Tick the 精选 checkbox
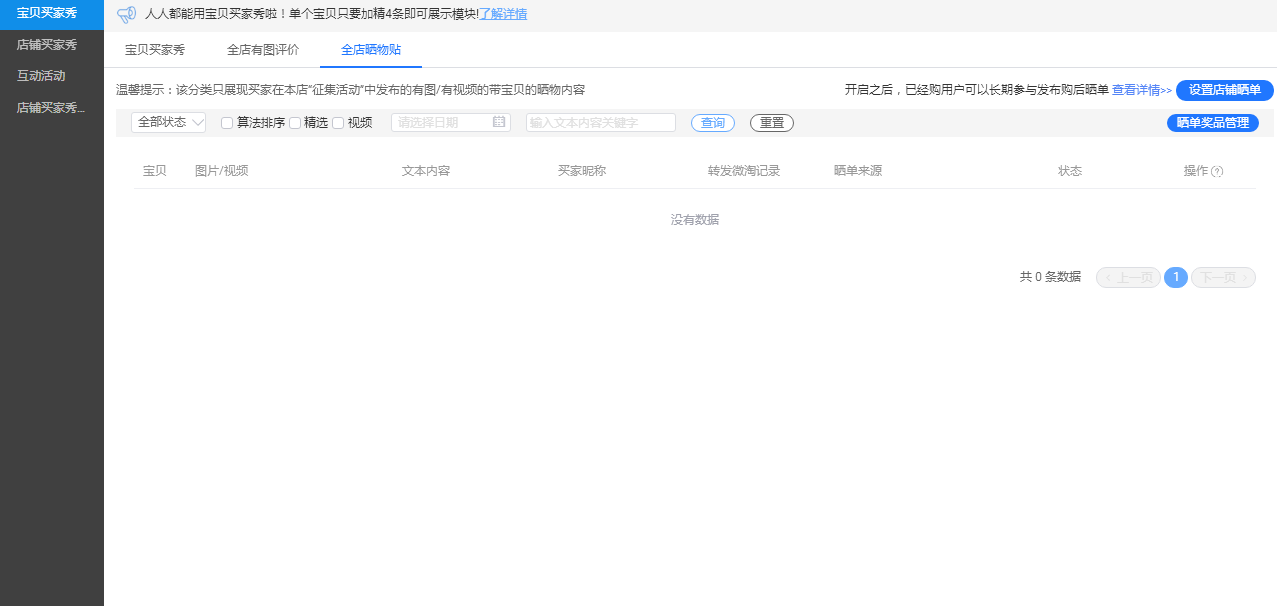 click(x=295, y=123)
